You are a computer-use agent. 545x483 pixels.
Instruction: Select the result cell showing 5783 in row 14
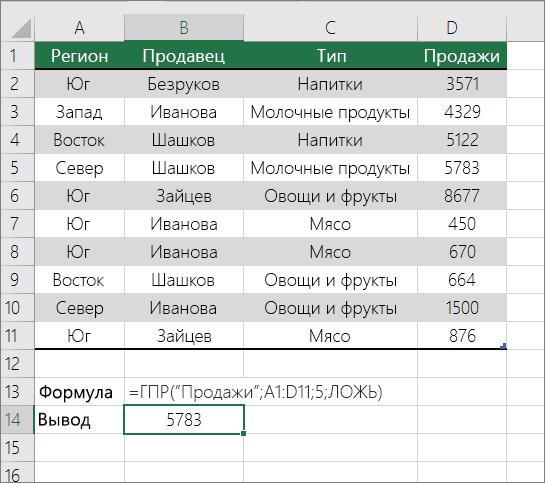(184, 419)
